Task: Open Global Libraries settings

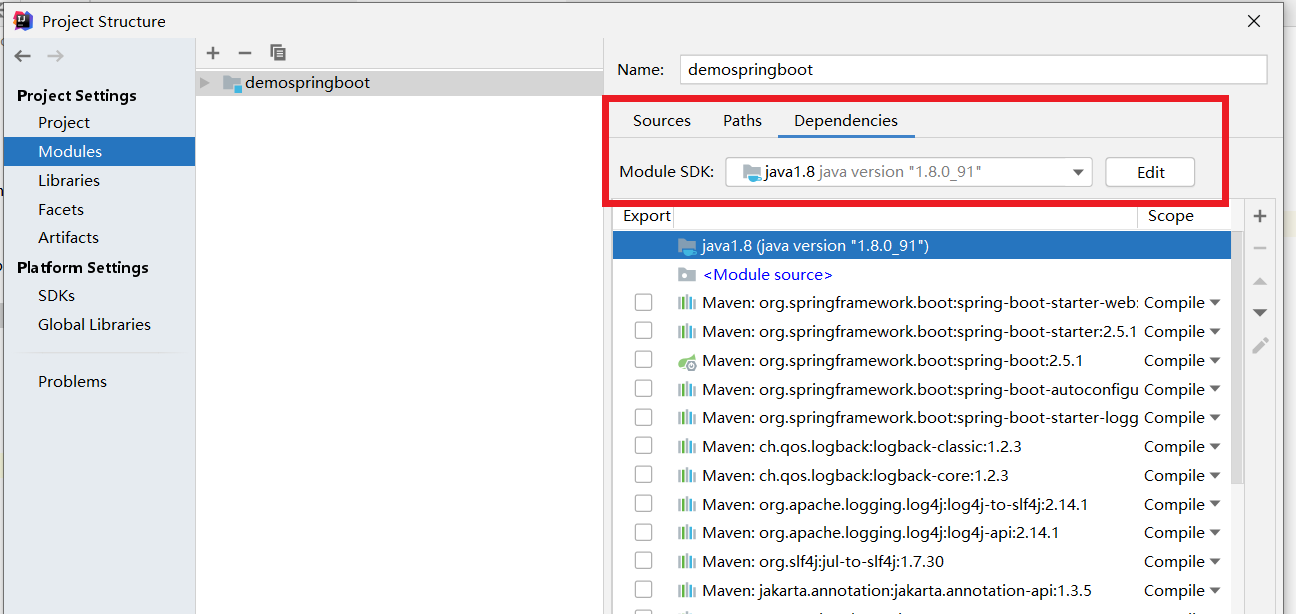Action: (x=94, y=324)
